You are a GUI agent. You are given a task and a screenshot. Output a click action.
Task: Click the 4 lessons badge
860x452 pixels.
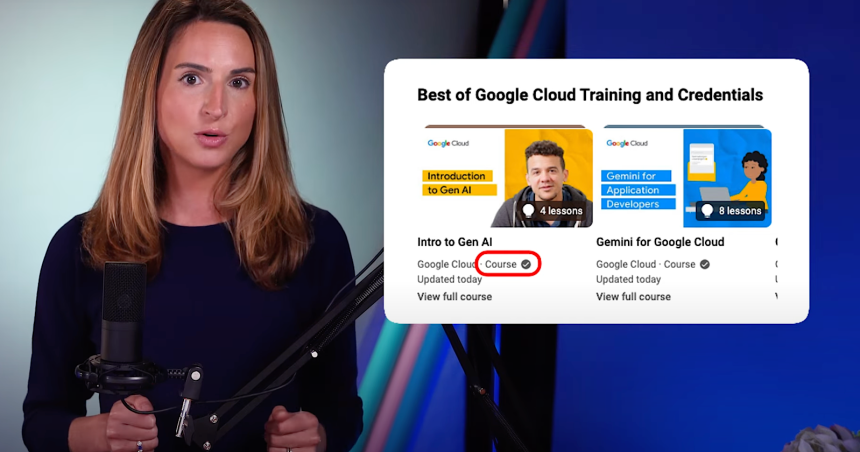coord(551,211)
